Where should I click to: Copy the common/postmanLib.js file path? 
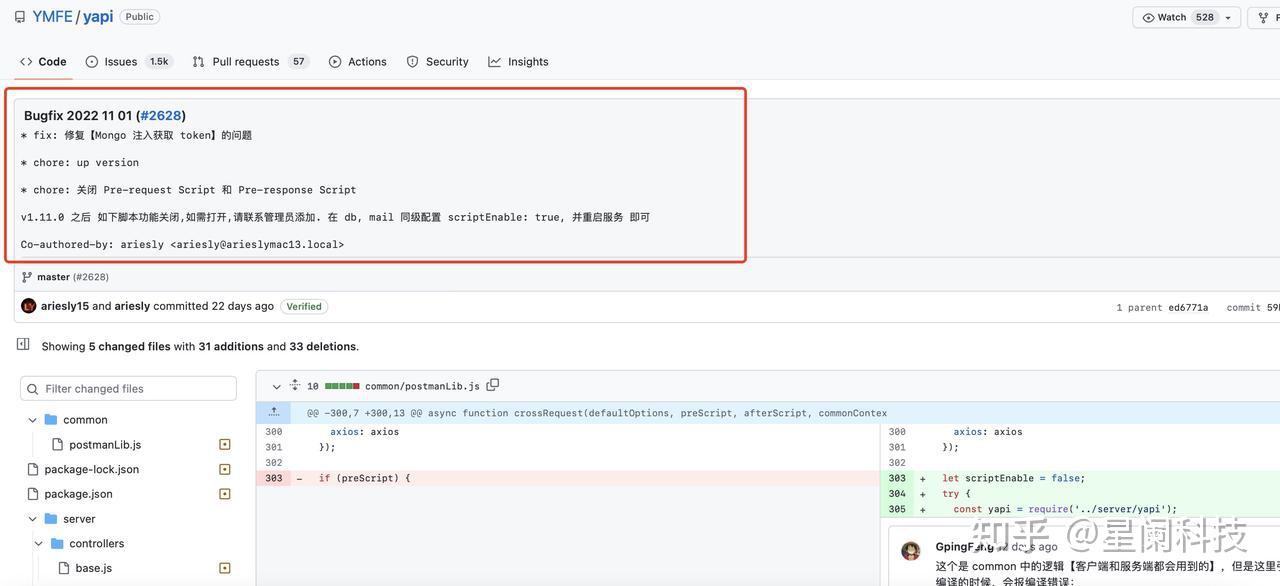(492, 385)
